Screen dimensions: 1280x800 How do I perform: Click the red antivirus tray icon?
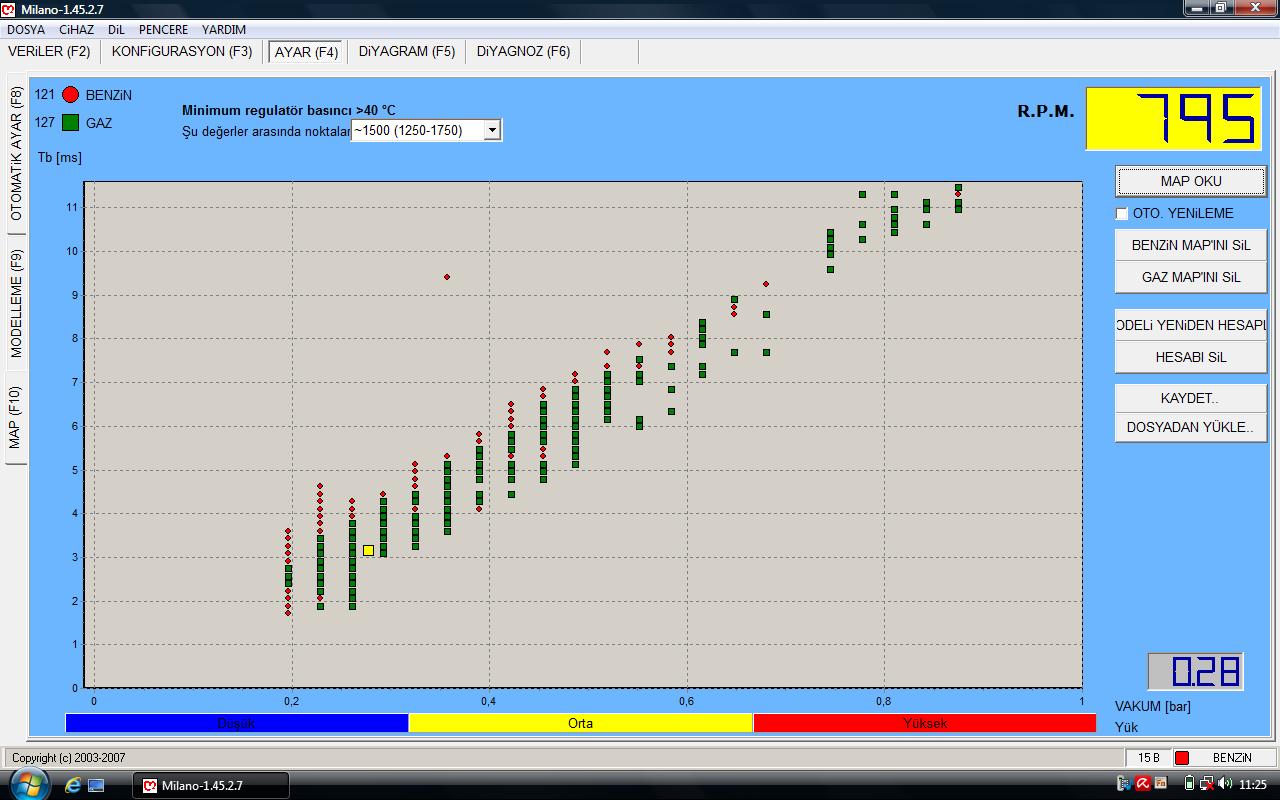click(x=1142, y=784)
